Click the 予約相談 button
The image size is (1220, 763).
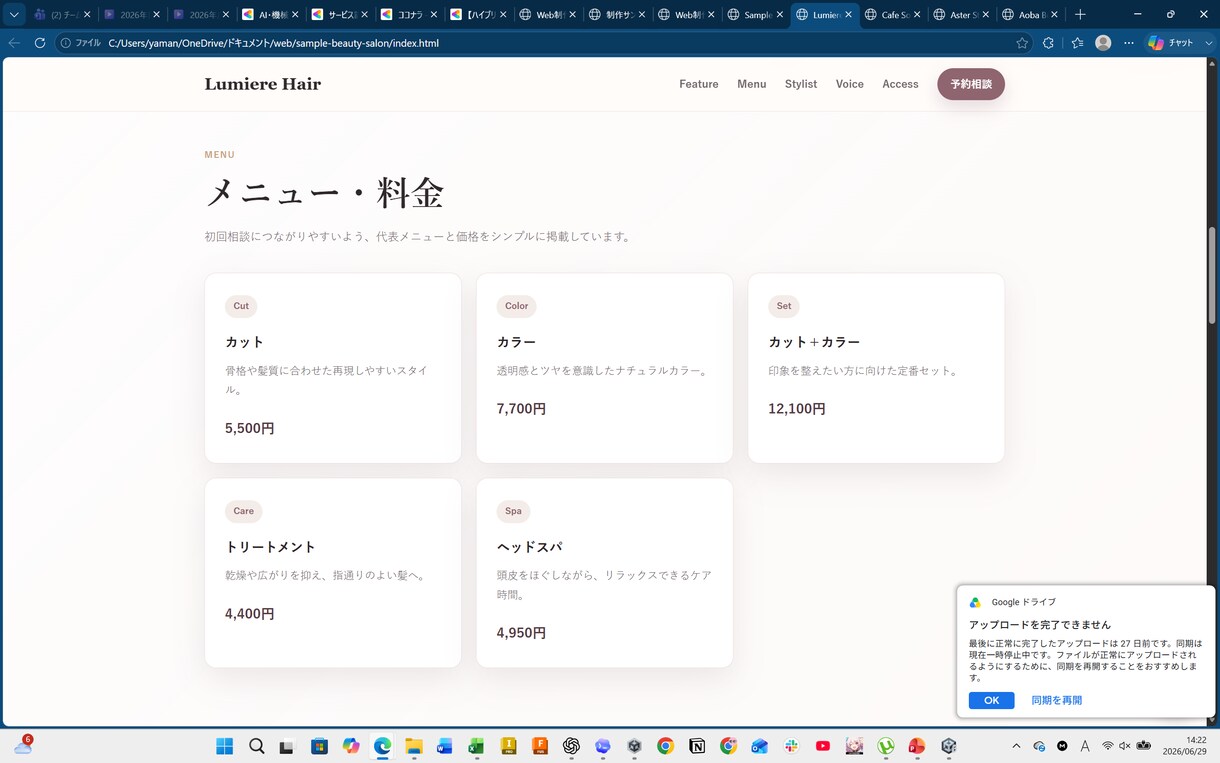(x=971, y=84)
